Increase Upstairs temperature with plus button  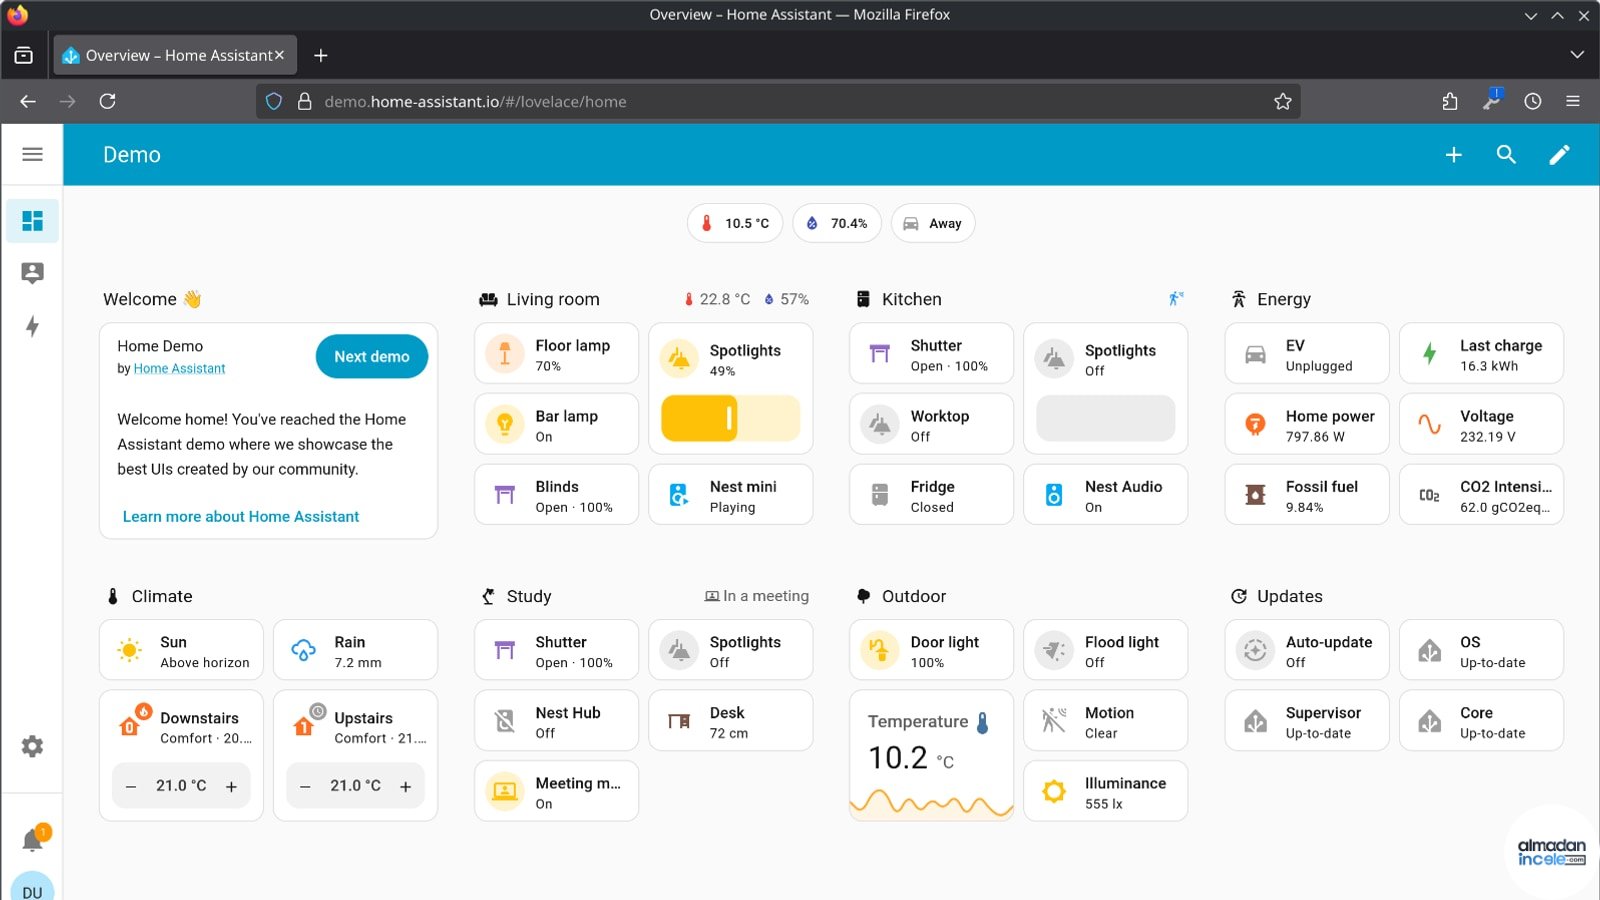coord(405,786)
